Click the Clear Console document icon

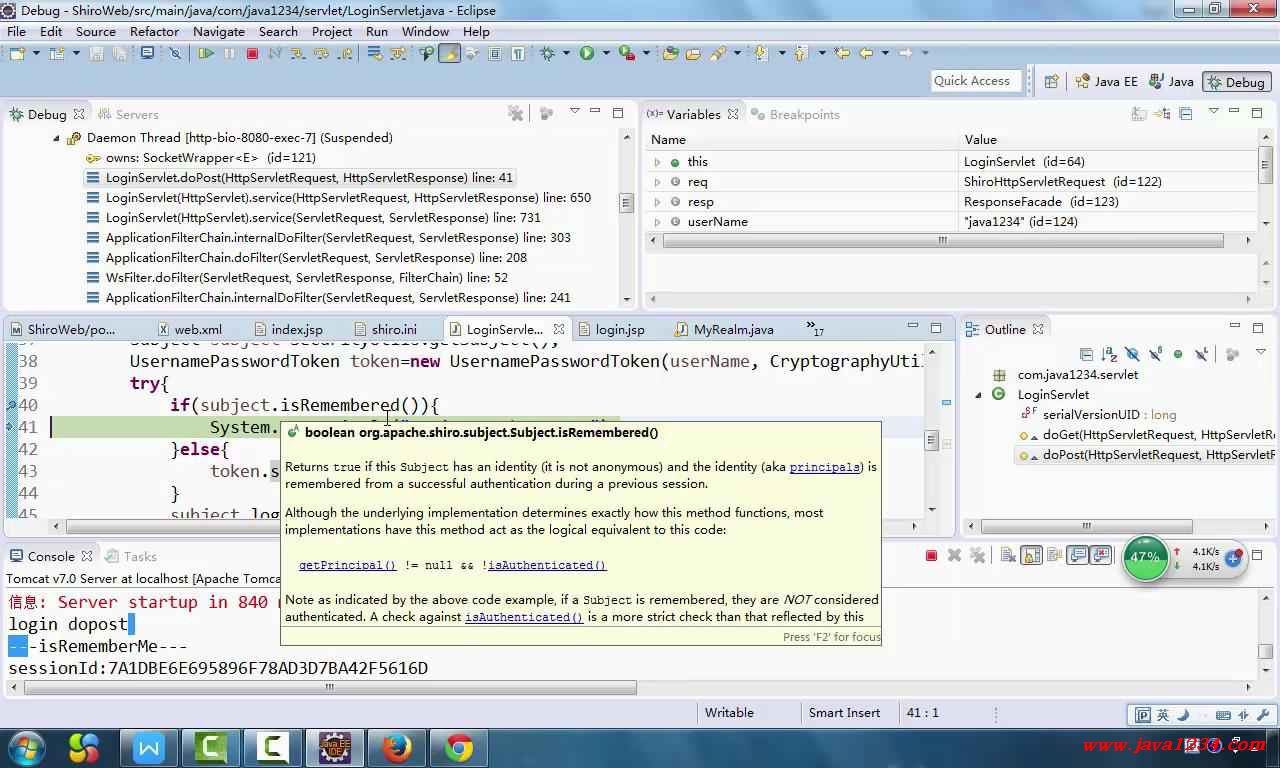(x=1008, y=555)
